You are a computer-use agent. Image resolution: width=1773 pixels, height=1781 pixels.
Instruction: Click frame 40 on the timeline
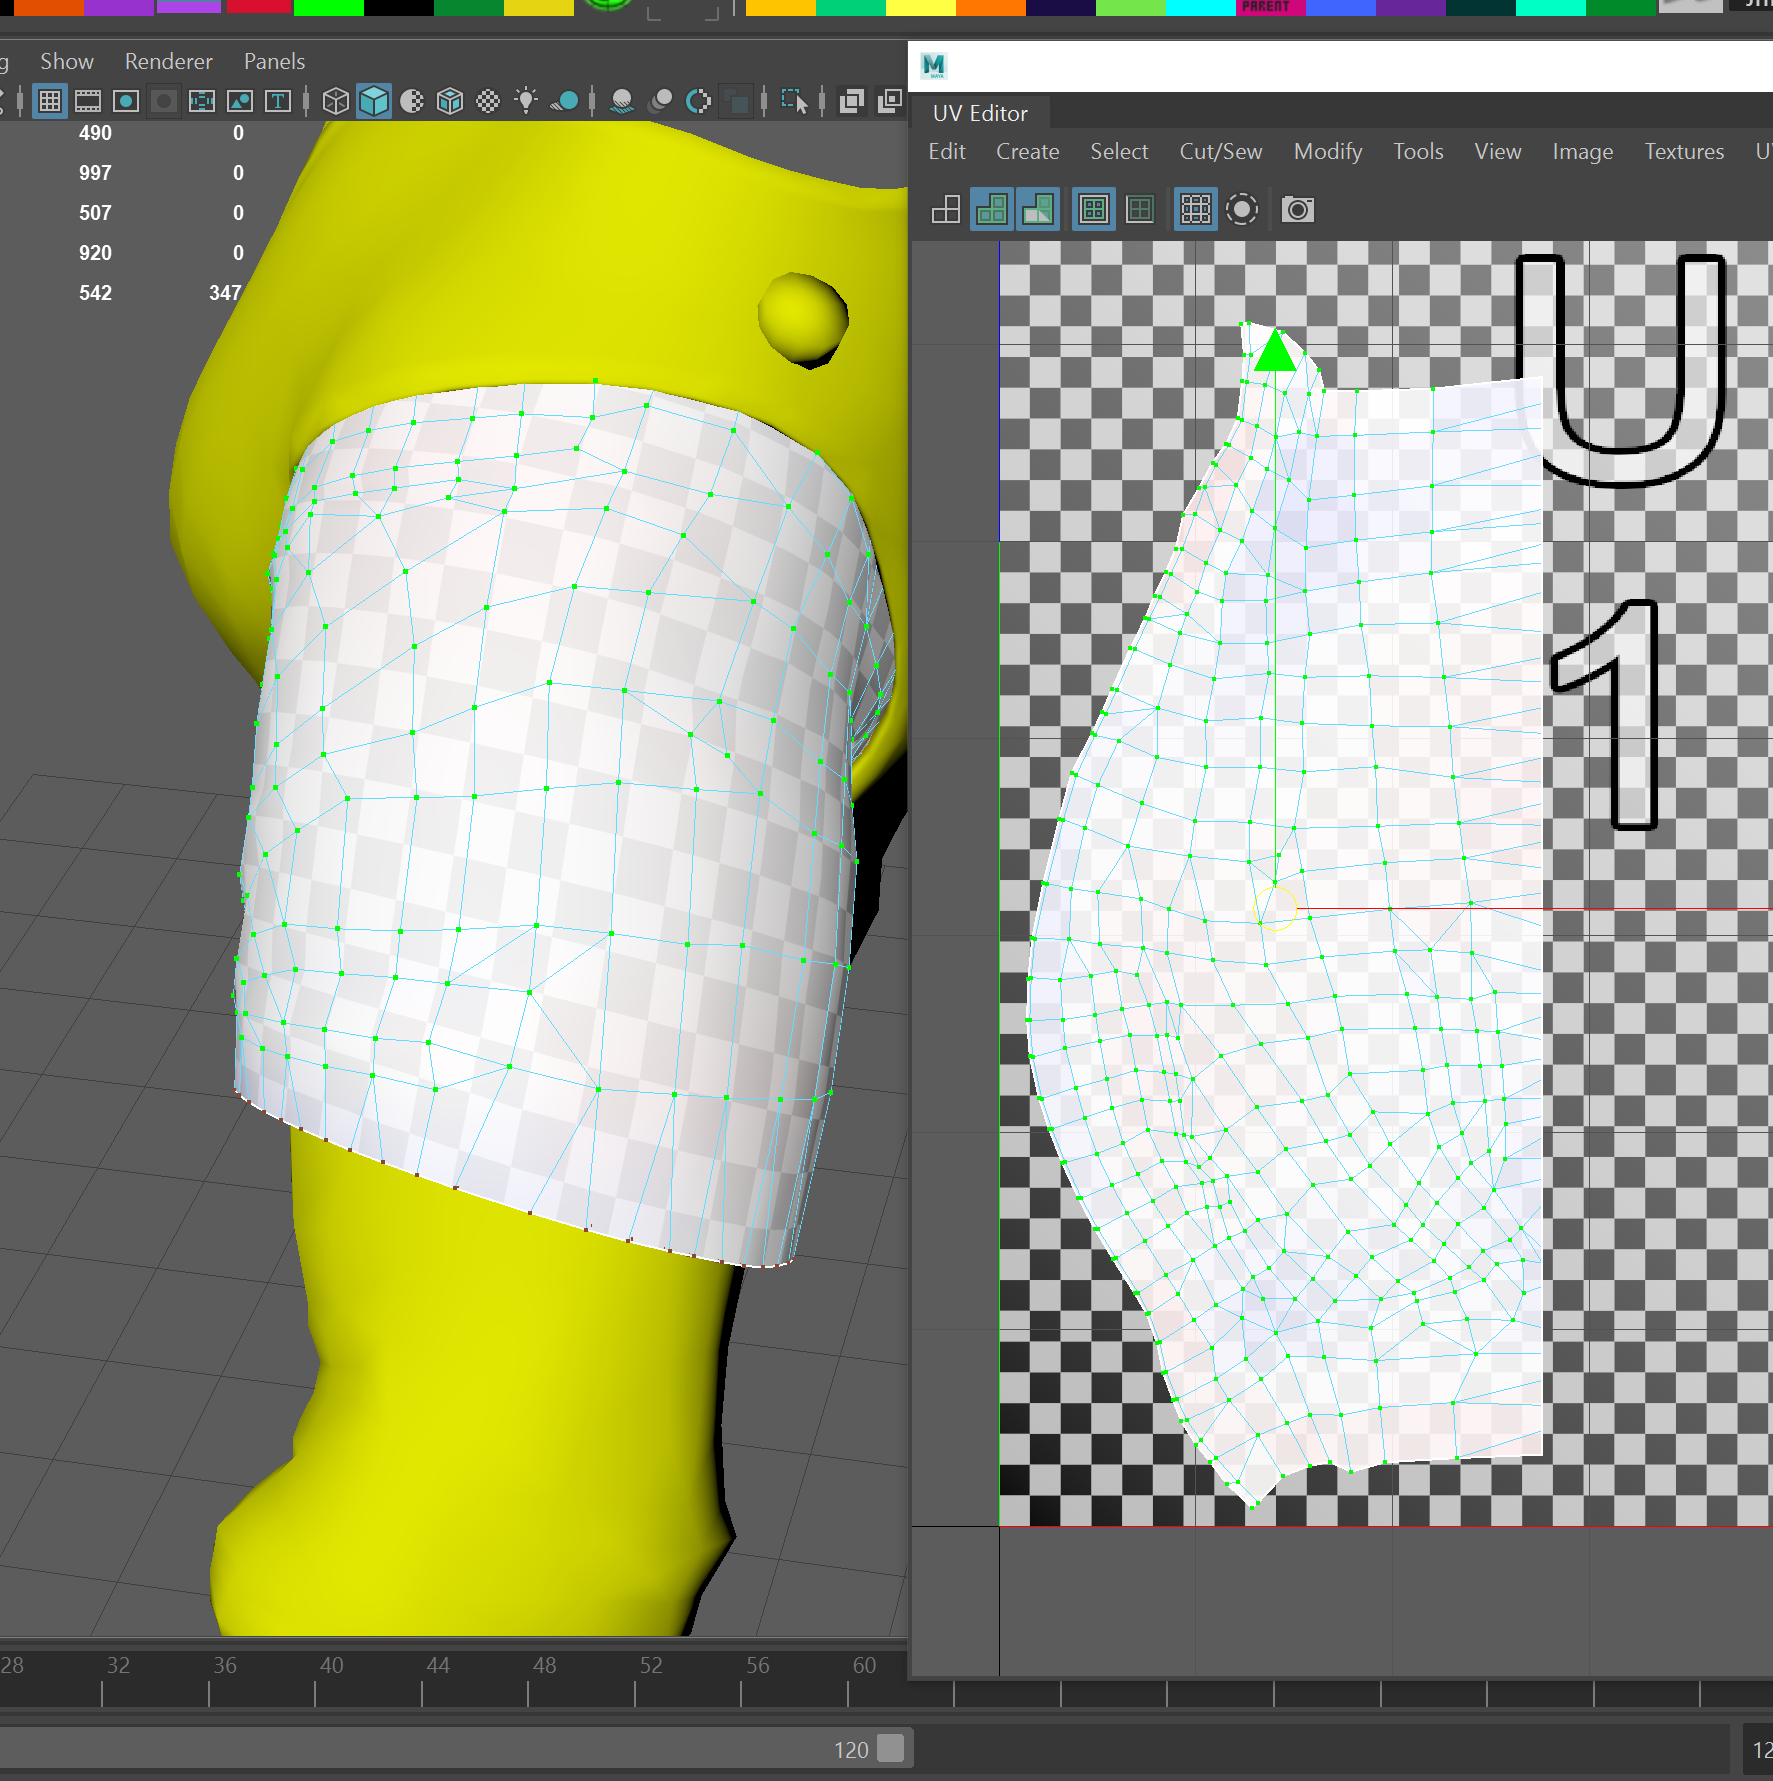click(x=331, y=1665)
